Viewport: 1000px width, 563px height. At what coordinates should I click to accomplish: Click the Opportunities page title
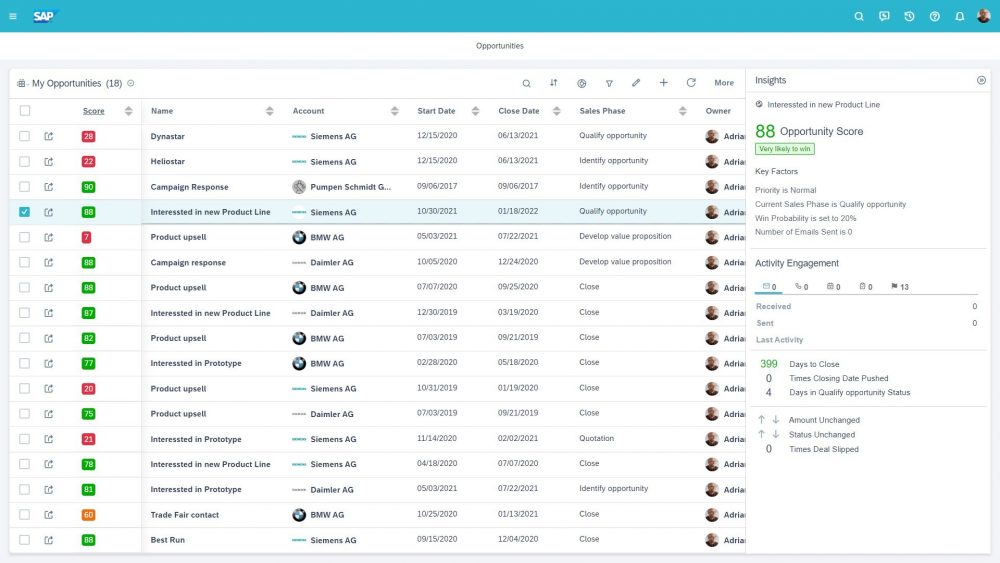click(499, 46)
